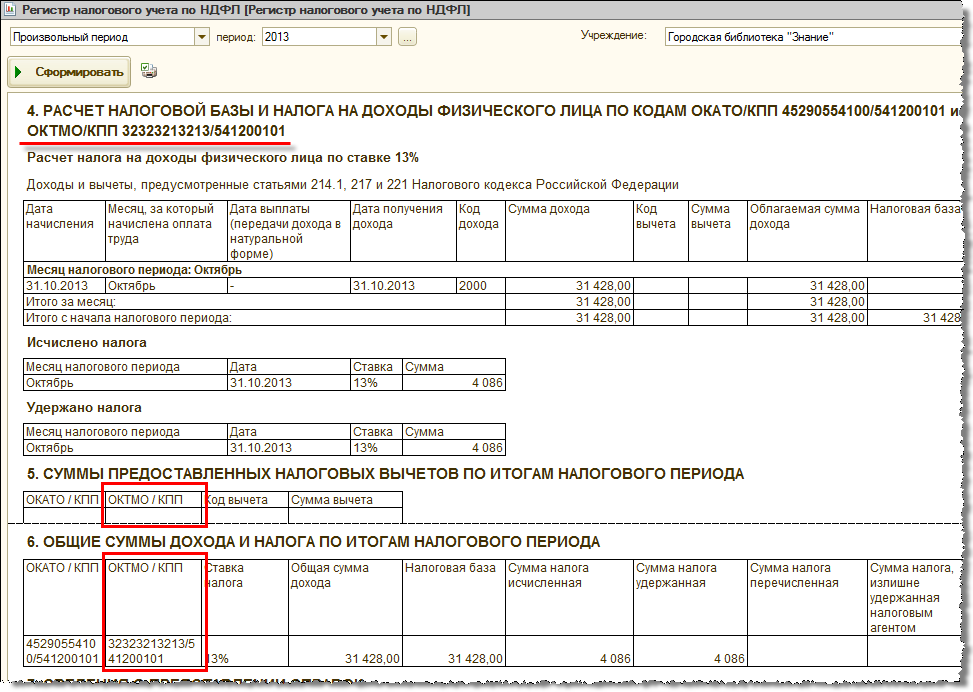Click the Код вычета column header in income table
The width and height of the screenshot is (973, 692).
[x=660, y=230]
